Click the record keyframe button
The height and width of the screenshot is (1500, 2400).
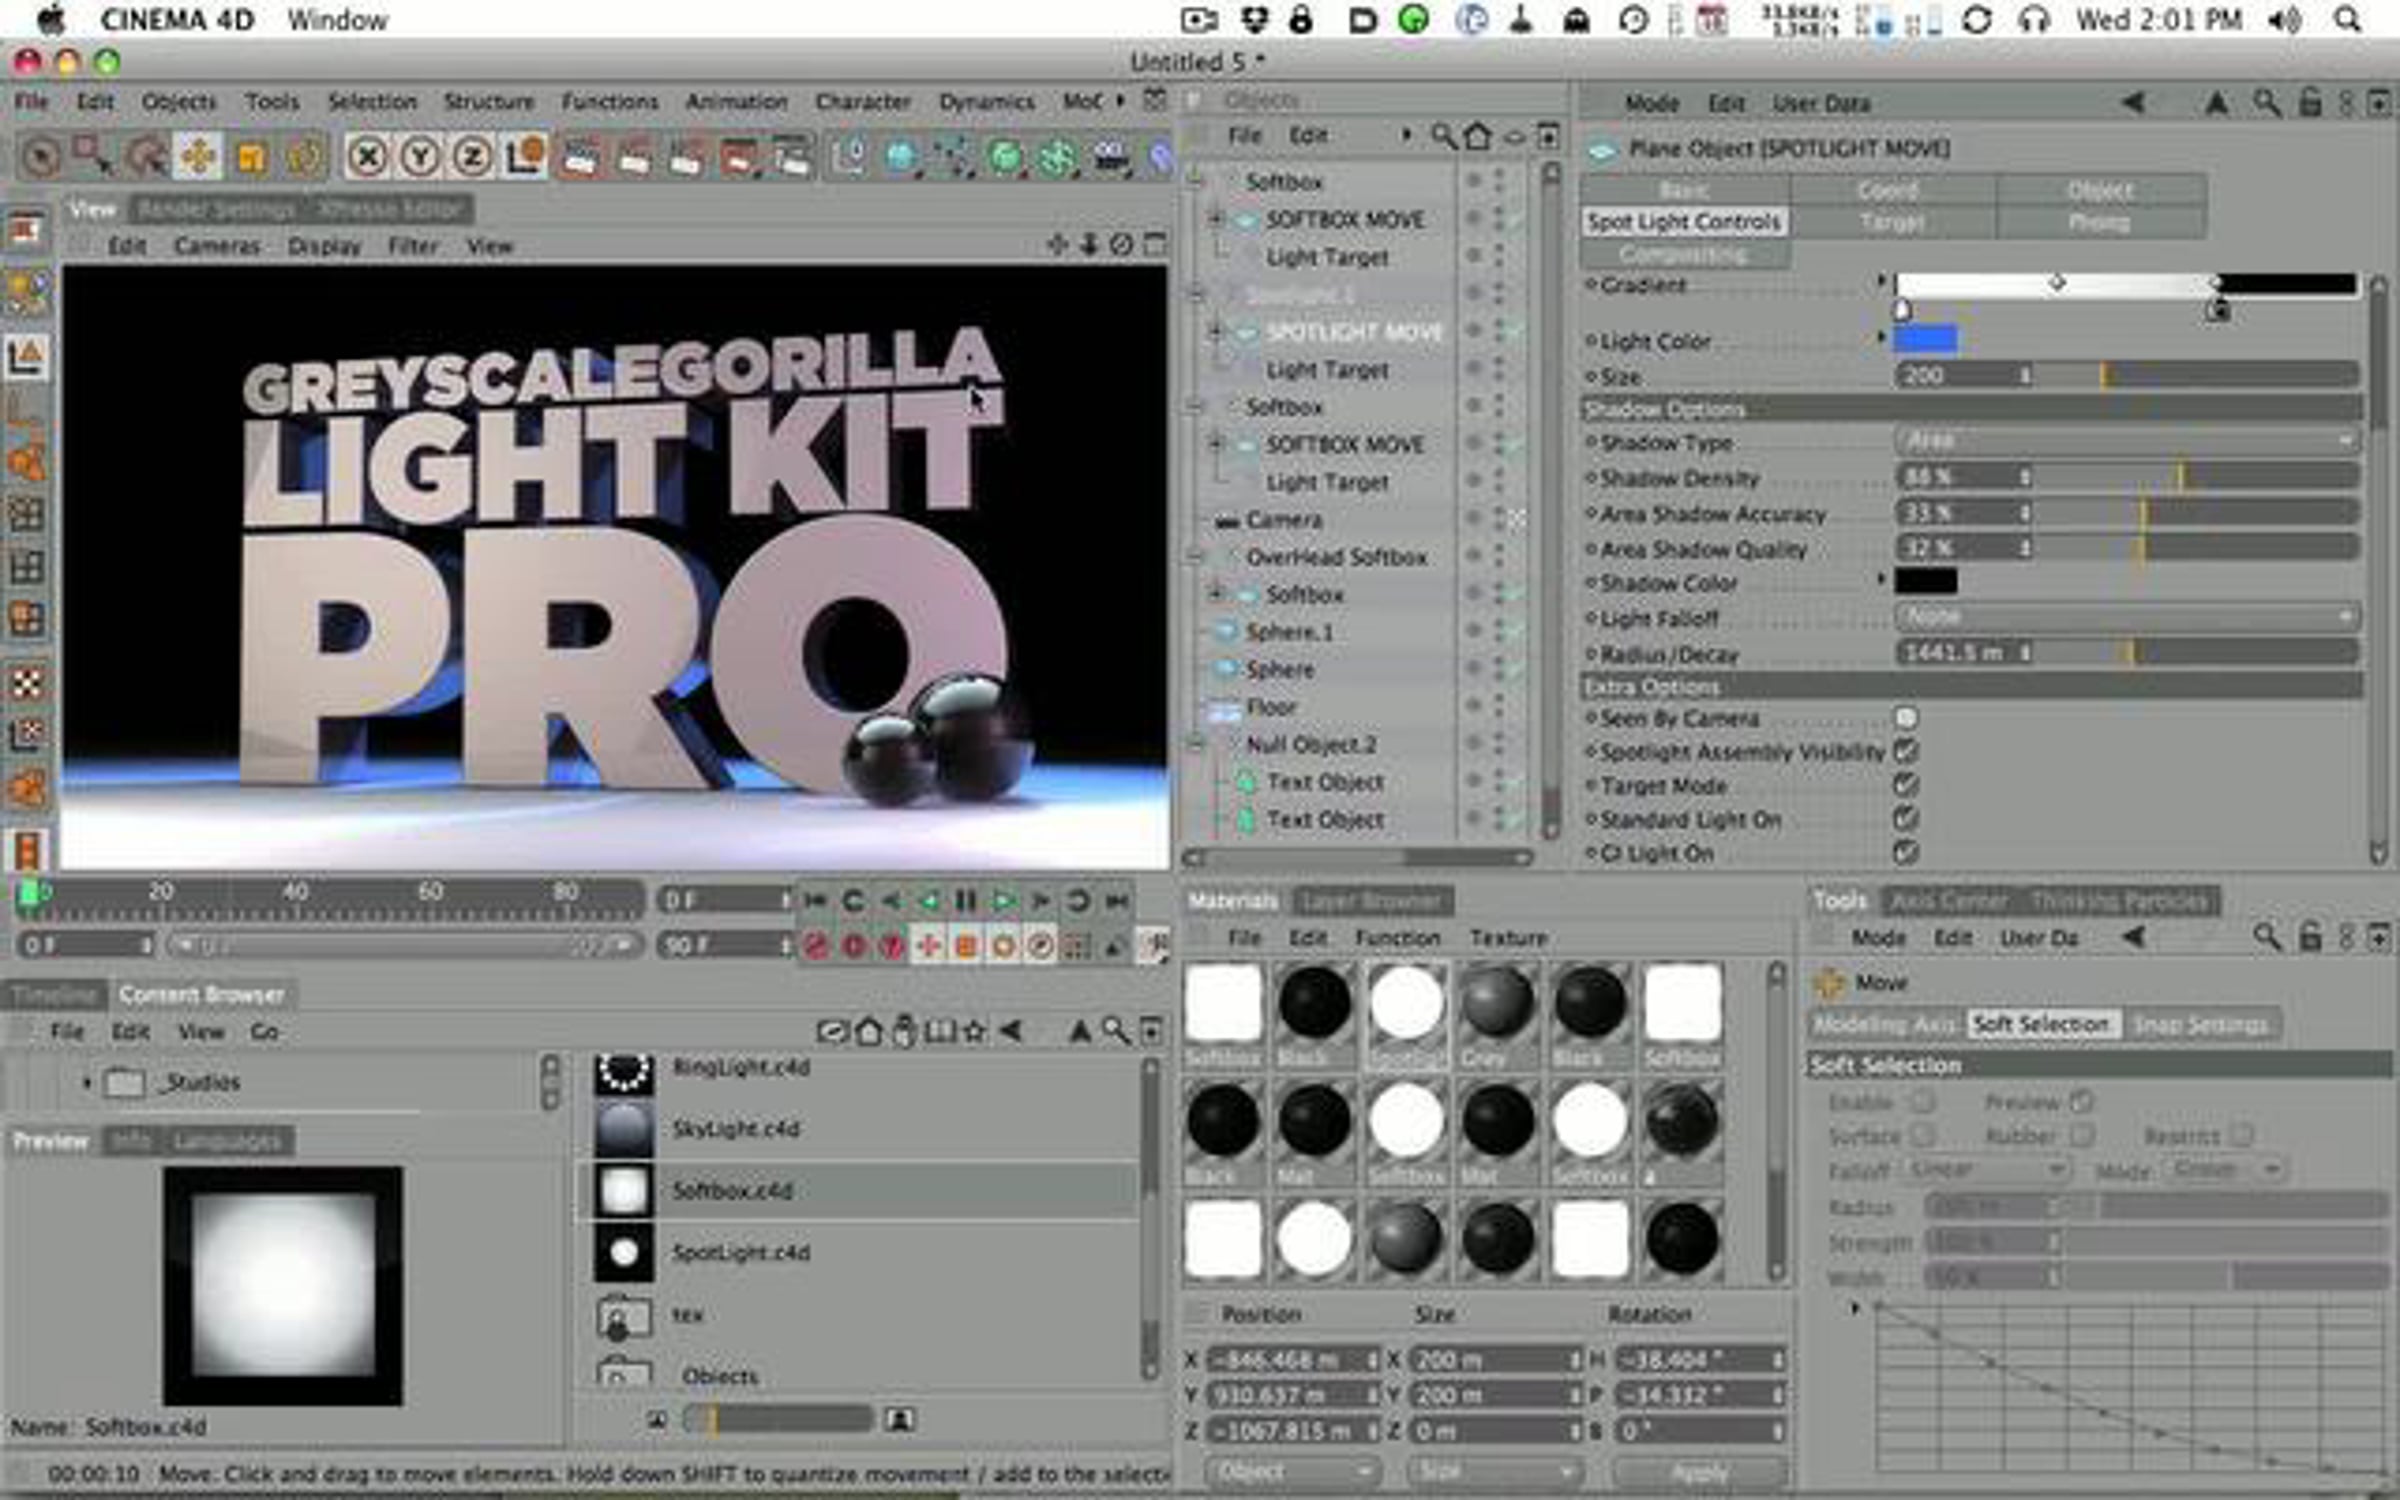(816, 946)
